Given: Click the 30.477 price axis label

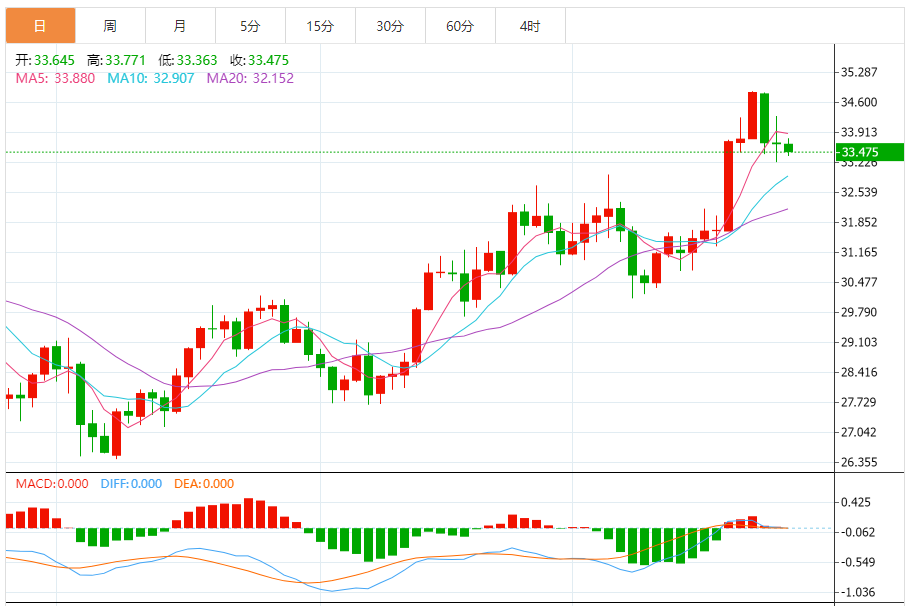Looking at the screenshot, I should tap(859, 282).
